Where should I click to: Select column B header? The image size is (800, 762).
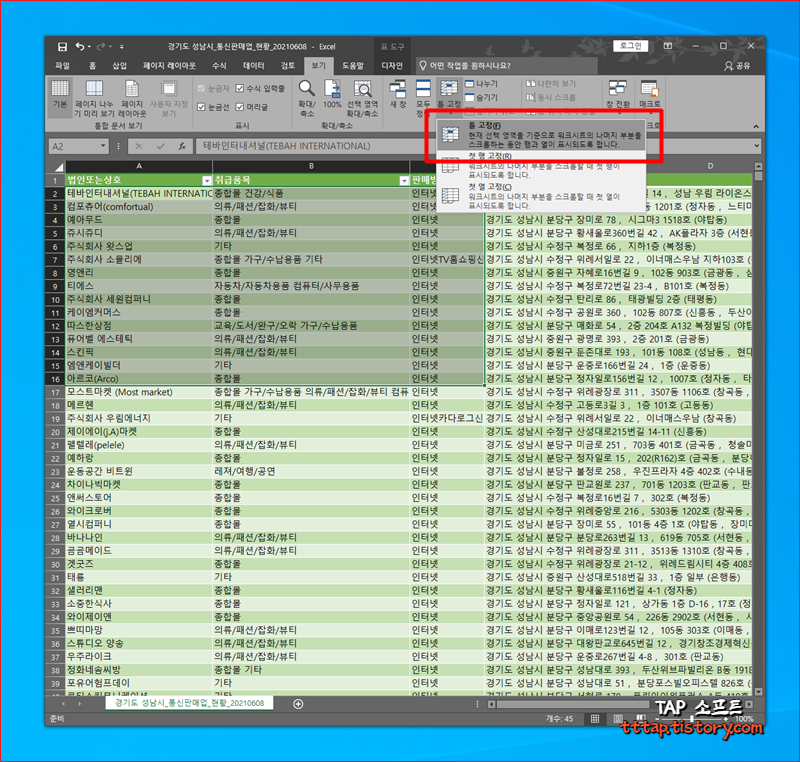pyautogui.click(x=311, y=166)
